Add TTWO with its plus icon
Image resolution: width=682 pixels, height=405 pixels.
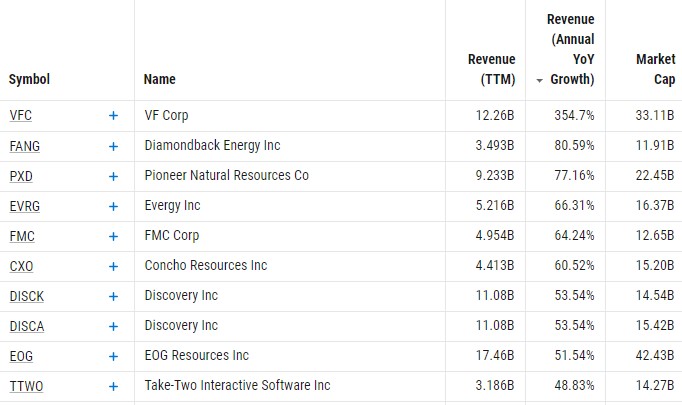pos(113,387)
